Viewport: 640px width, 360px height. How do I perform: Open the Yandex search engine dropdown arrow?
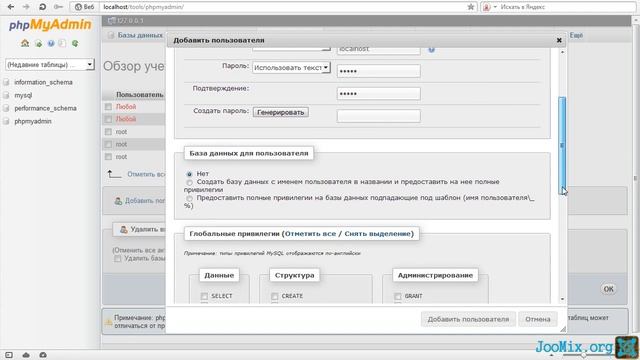[495, 7]
